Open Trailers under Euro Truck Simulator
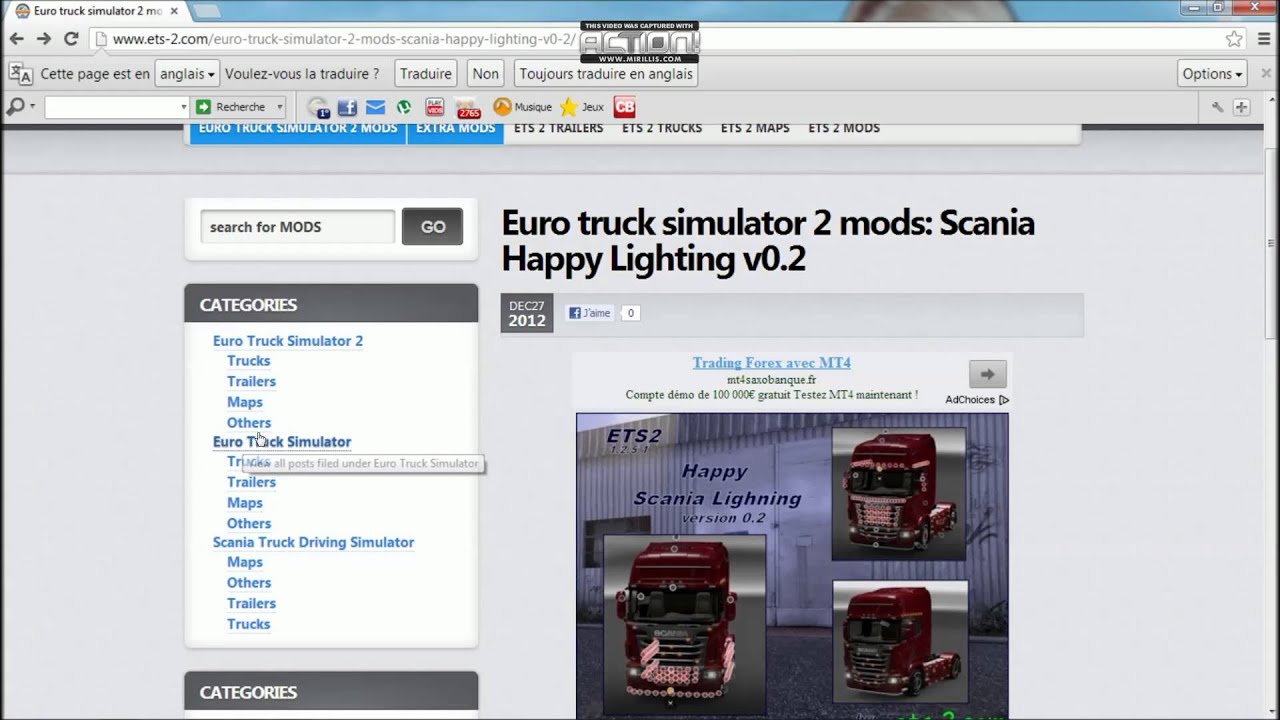 coord(251,482)
